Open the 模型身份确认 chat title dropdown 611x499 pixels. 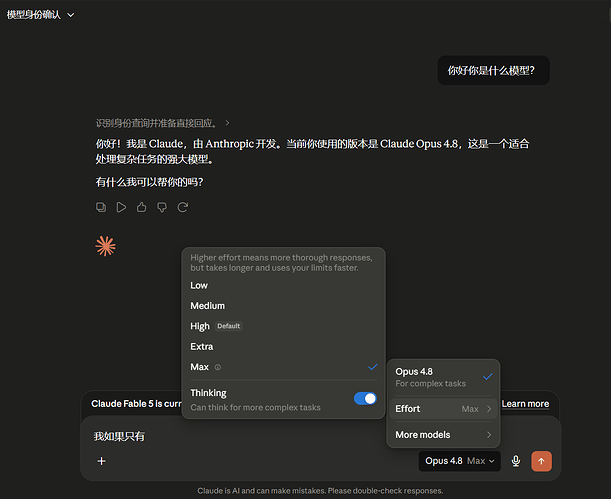(41, 15)
